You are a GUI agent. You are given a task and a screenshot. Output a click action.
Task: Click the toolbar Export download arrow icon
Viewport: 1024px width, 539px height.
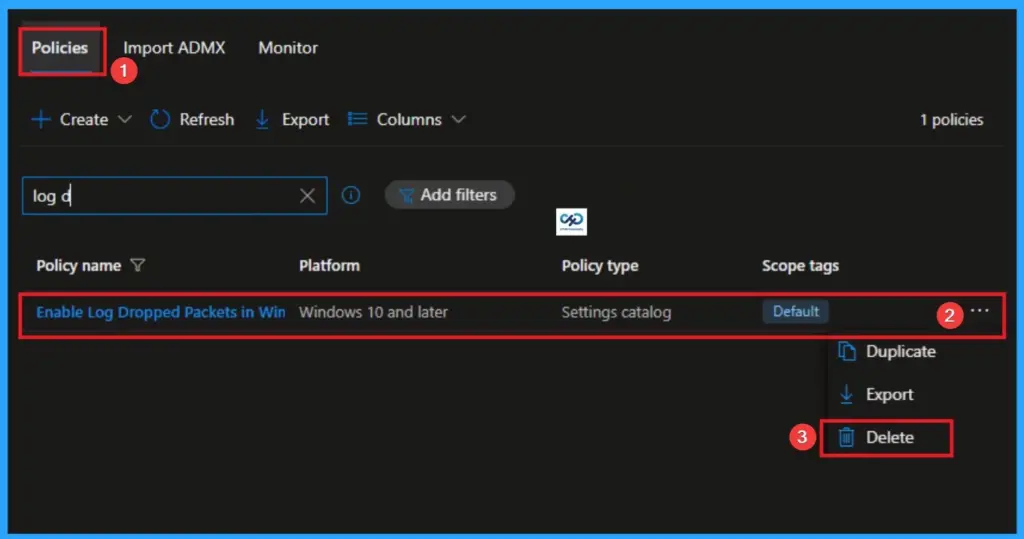point(262,120)
